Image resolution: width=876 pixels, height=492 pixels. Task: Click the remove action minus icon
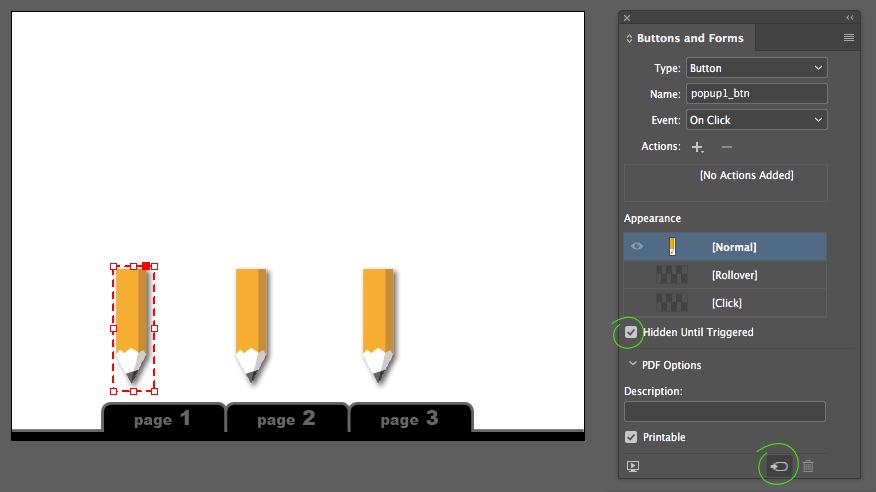click(x=727, y=147)
